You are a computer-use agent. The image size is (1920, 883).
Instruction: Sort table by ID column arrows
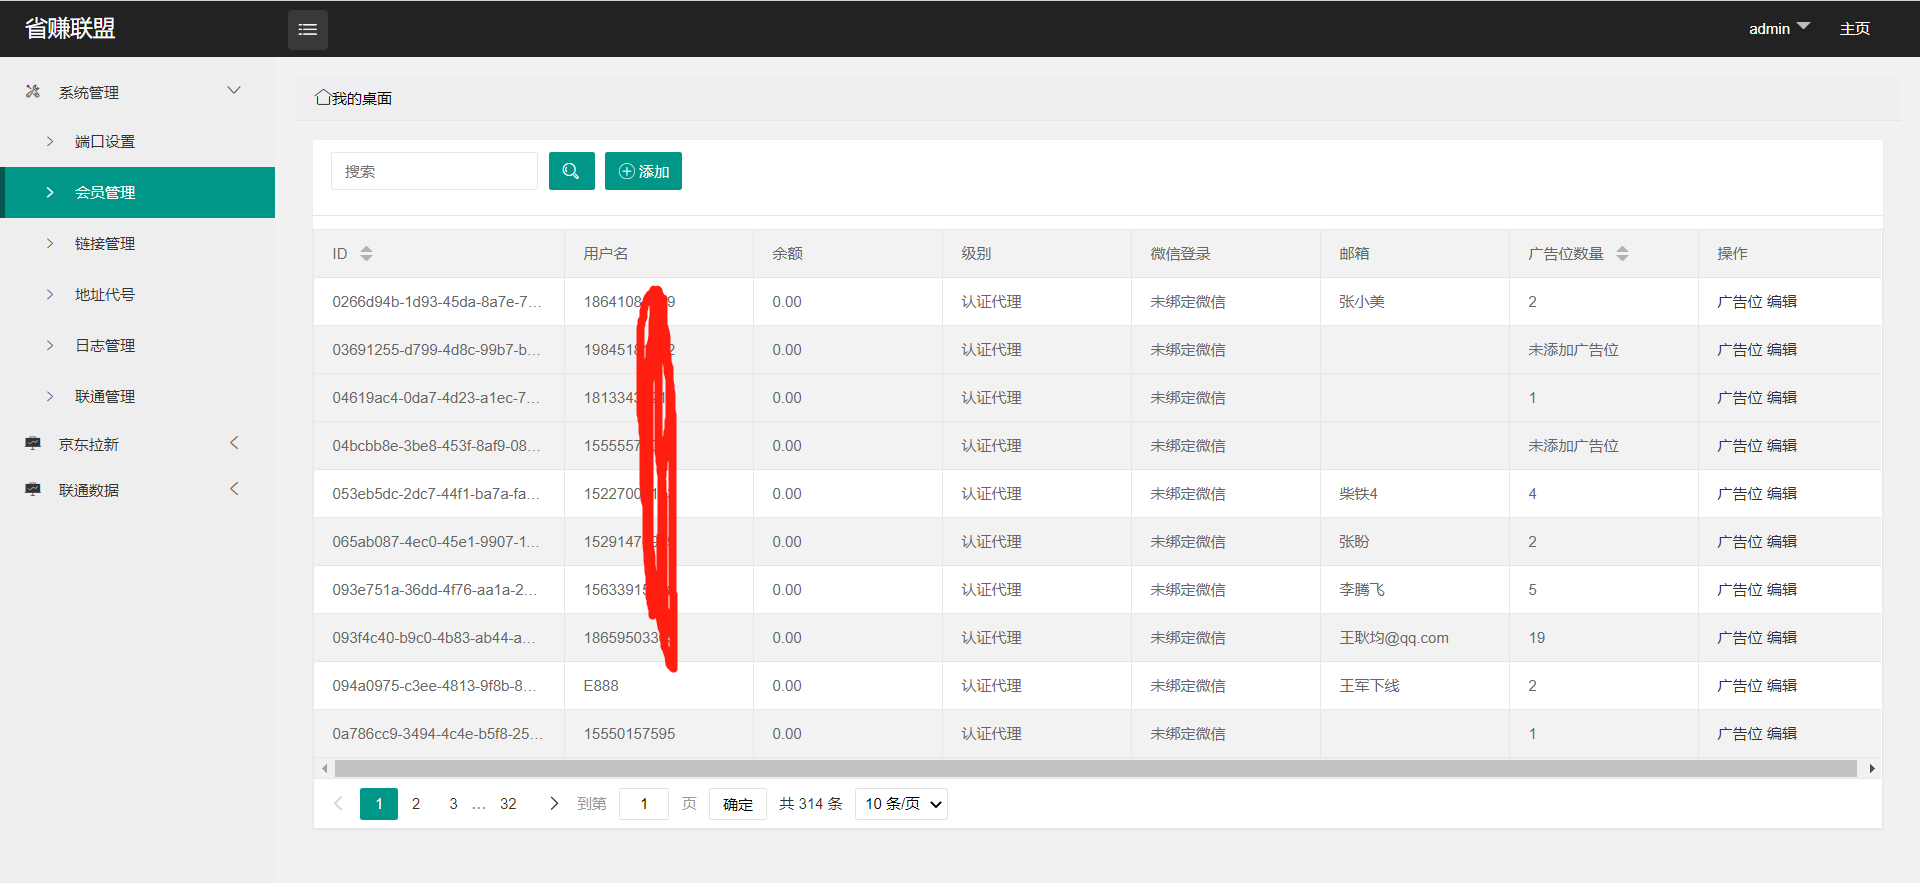click(366, 254)
